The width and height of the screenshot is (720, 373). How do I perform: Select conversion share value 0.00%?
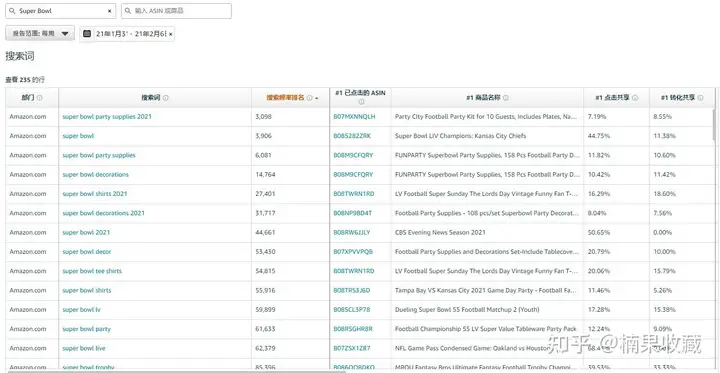(x=663, y=232)
